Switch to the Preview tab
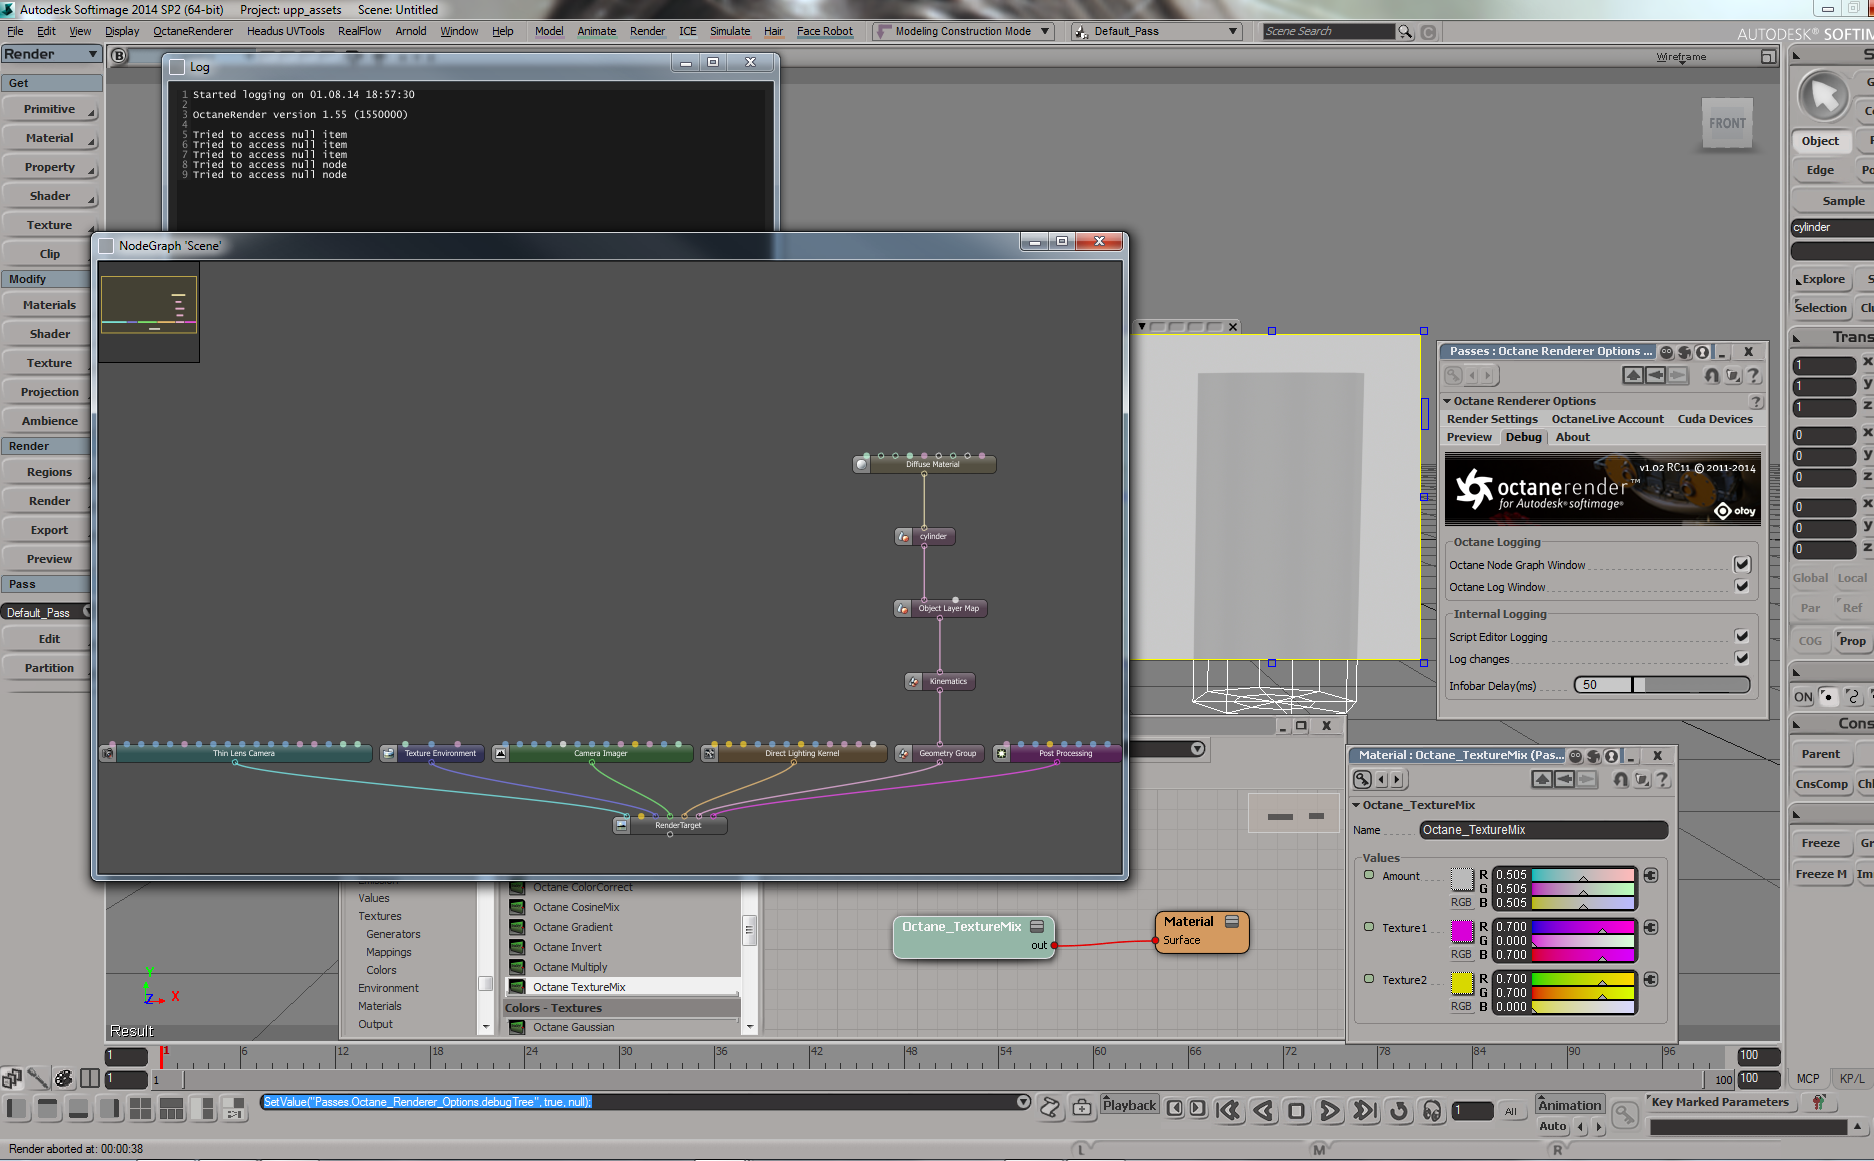This screenshot has width=1874, height=1161. click(x=1469, y=437)
